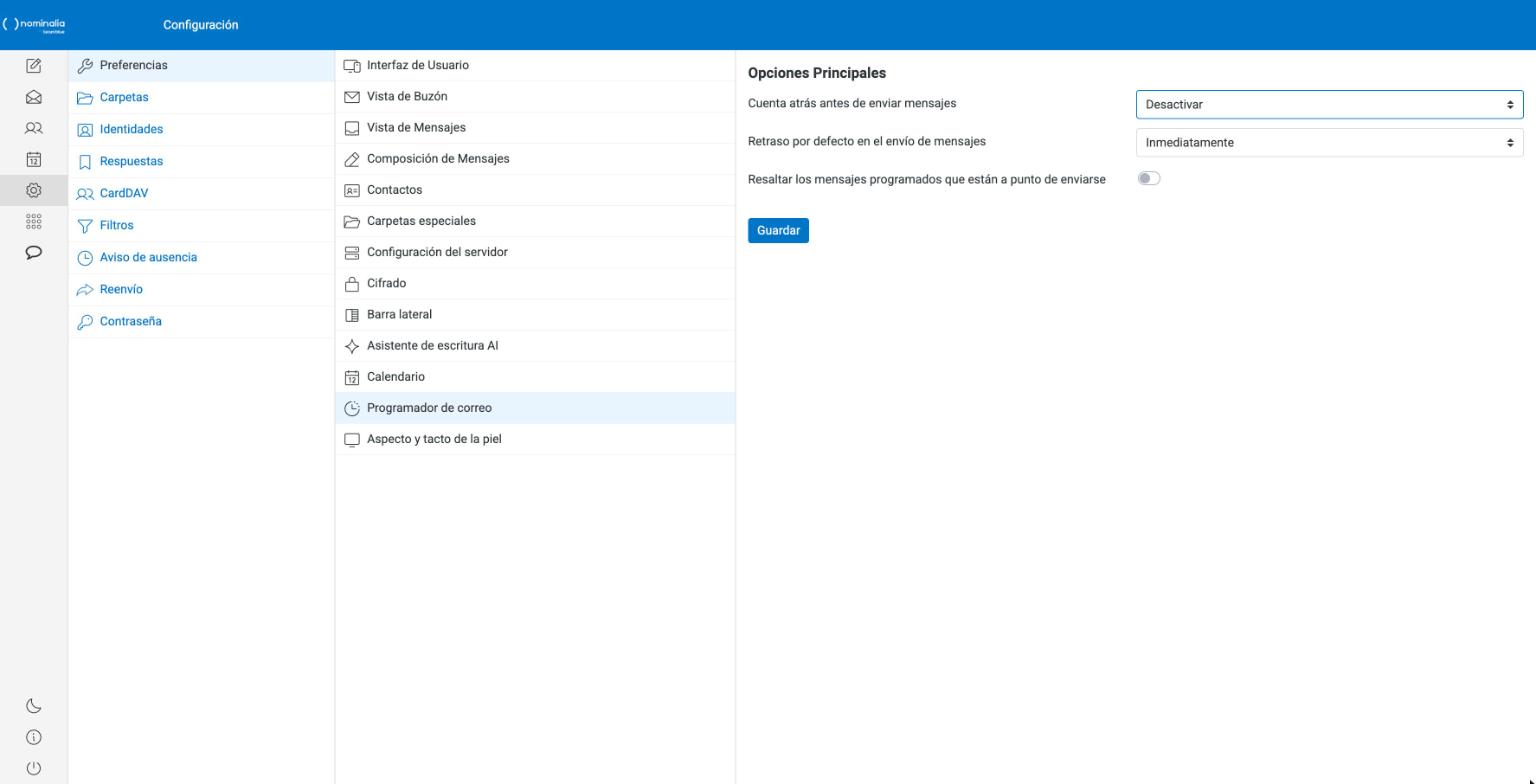
Task: Select Composición de Mensajes preferences
Action: 535,158
